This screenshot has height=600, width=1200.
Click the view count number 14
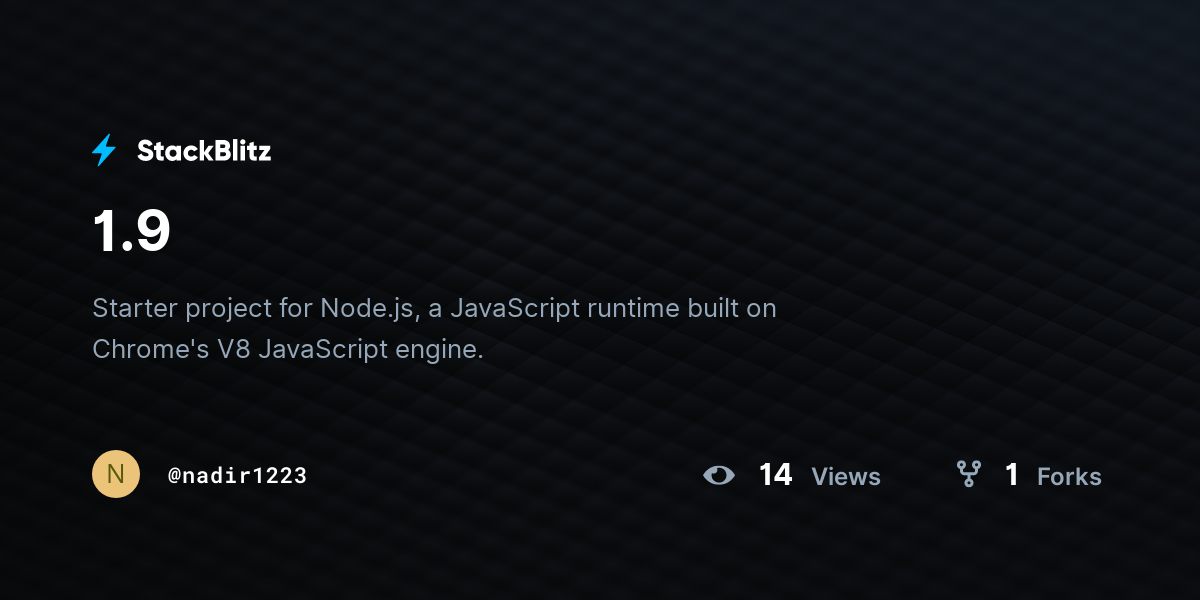[775, 475]
